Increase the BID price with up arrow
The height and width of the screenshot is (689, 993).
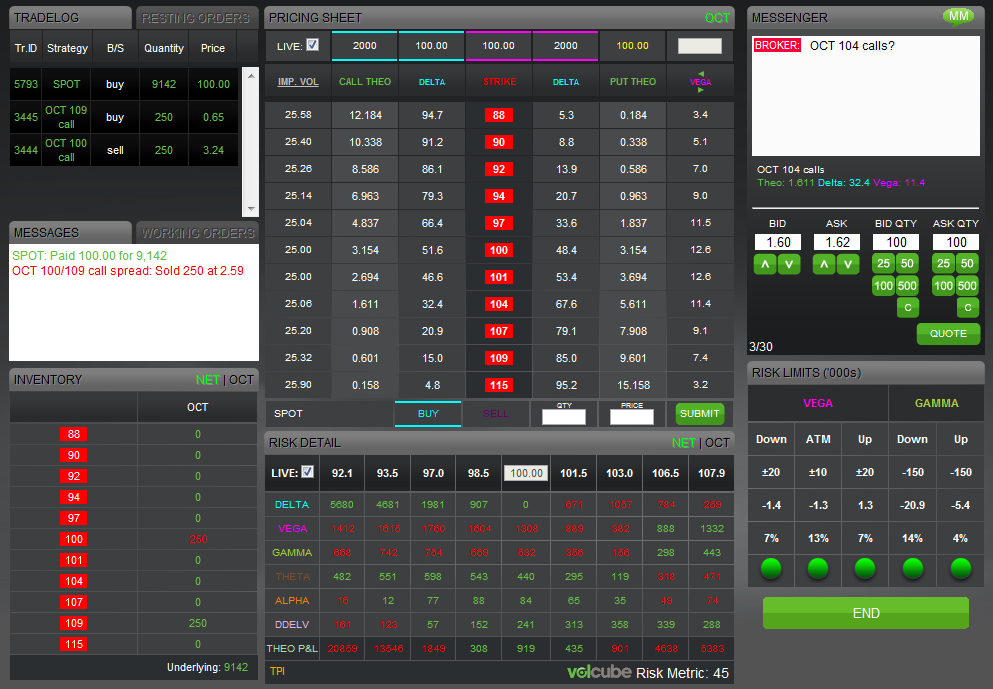[765, 264]
